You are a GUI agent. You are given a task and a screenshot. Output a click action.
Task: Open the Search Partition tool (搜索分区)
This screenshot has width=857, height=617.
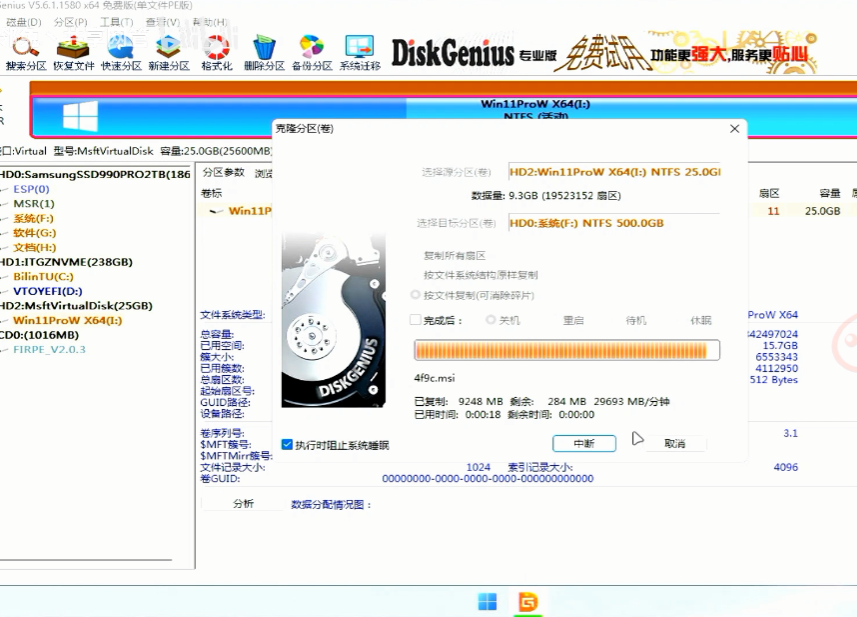pyautogui.click(x=26, y=54)
